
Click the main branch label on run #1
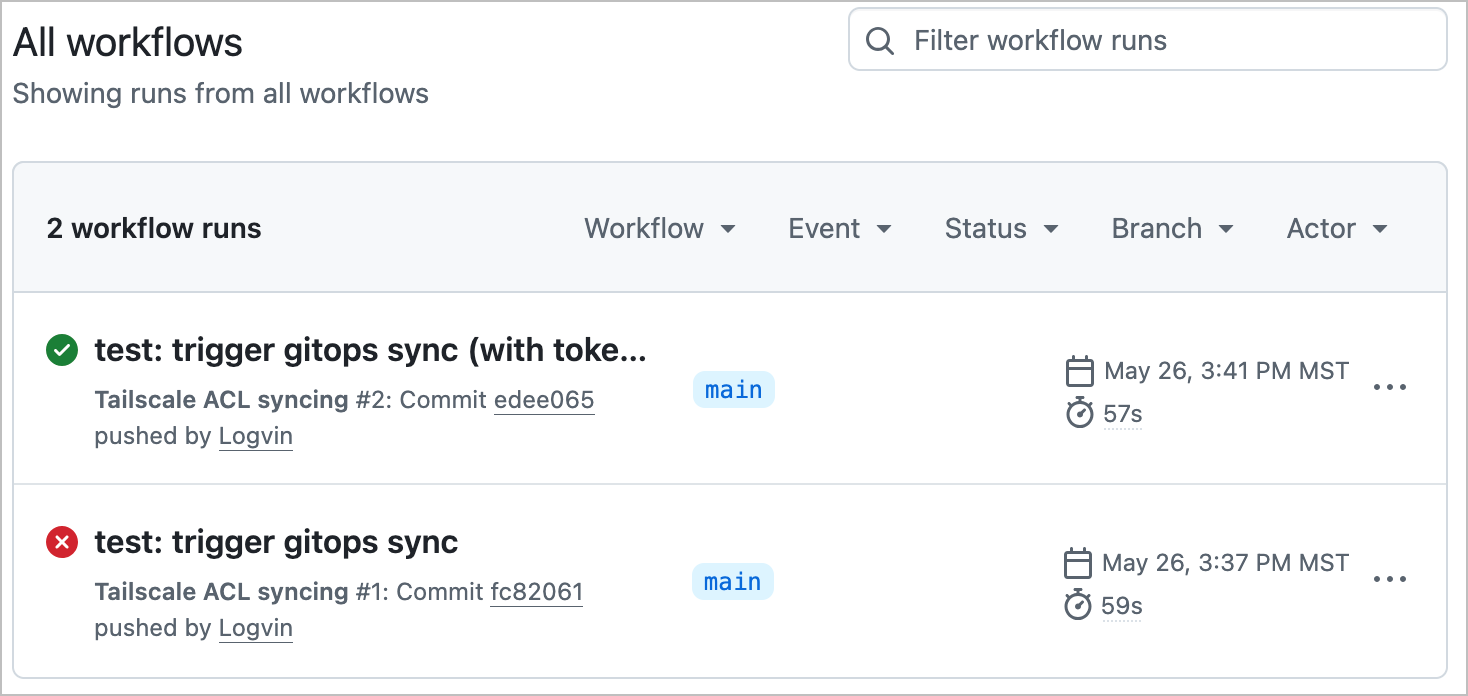[x=733, y=582]
